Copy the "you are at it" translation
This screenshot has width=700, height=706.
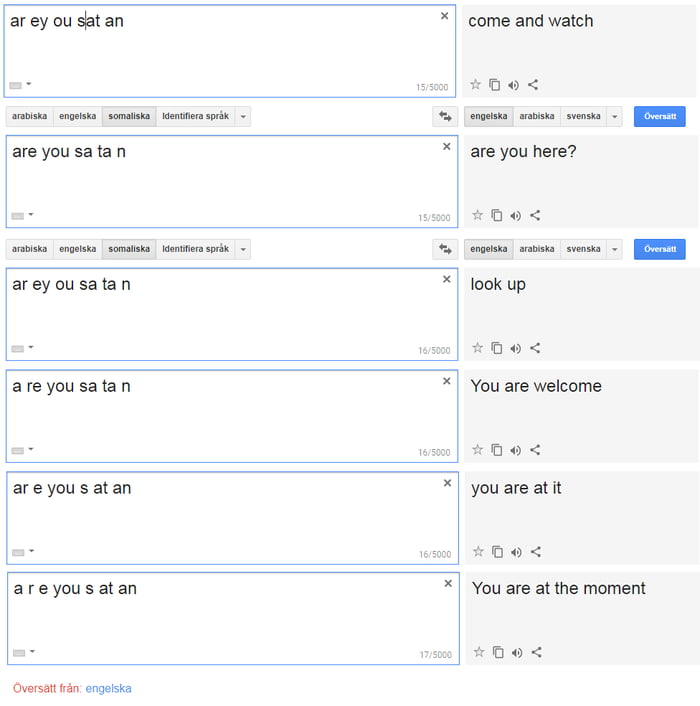[x=497, y=552]
